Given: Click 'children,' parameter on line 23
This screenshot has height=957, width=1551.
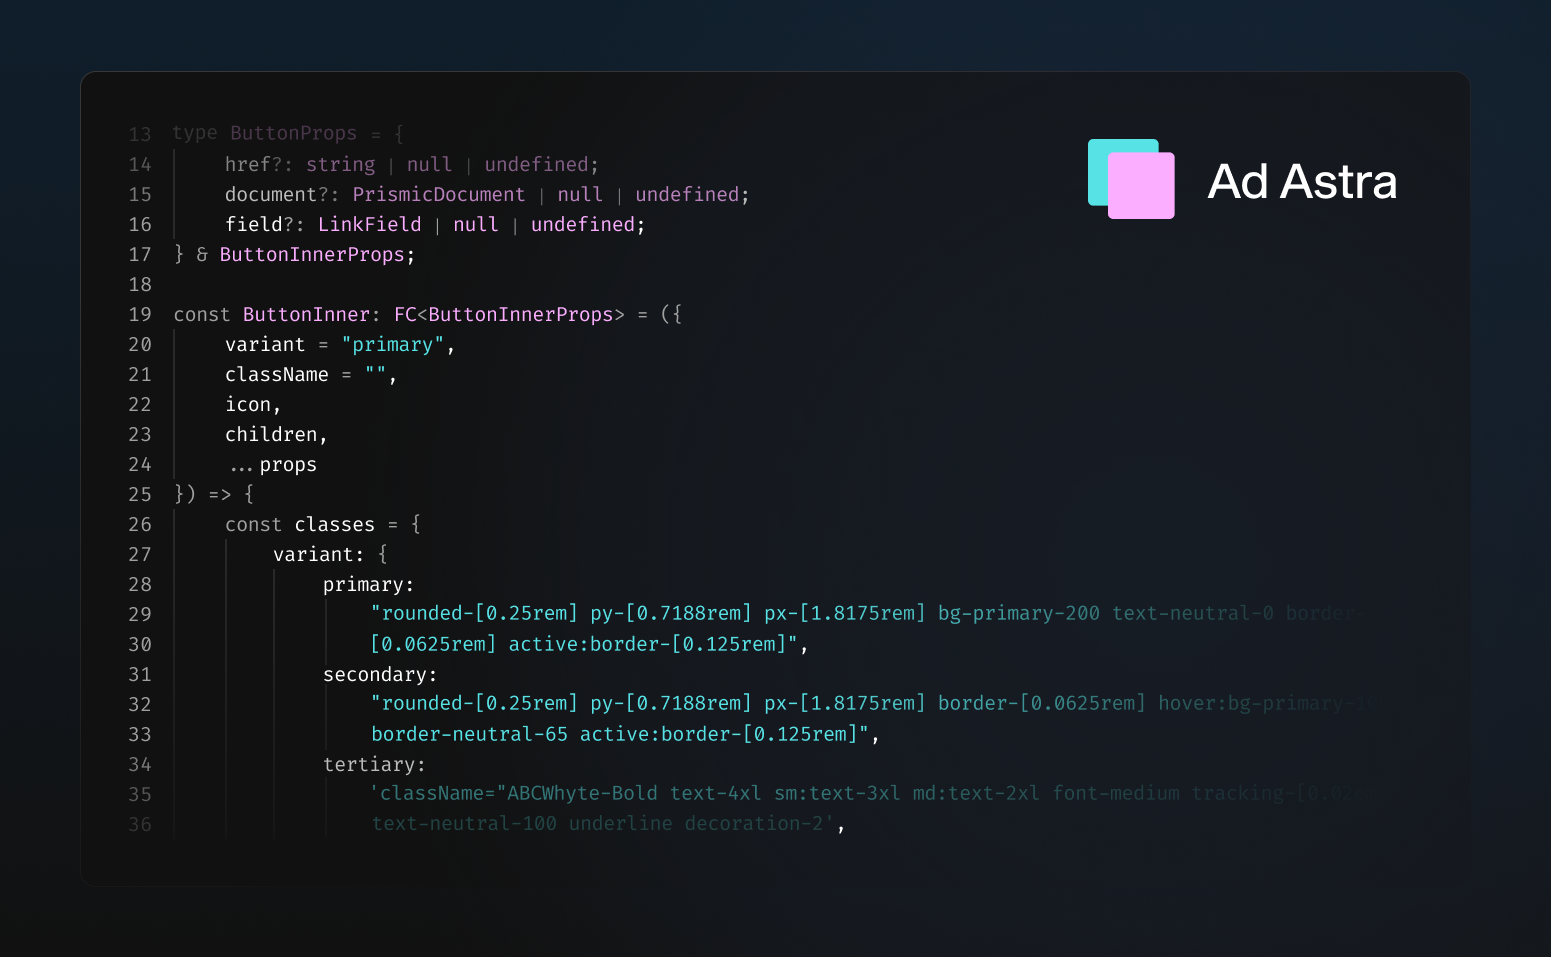Looking at the screenshot, I should point(276,434).
